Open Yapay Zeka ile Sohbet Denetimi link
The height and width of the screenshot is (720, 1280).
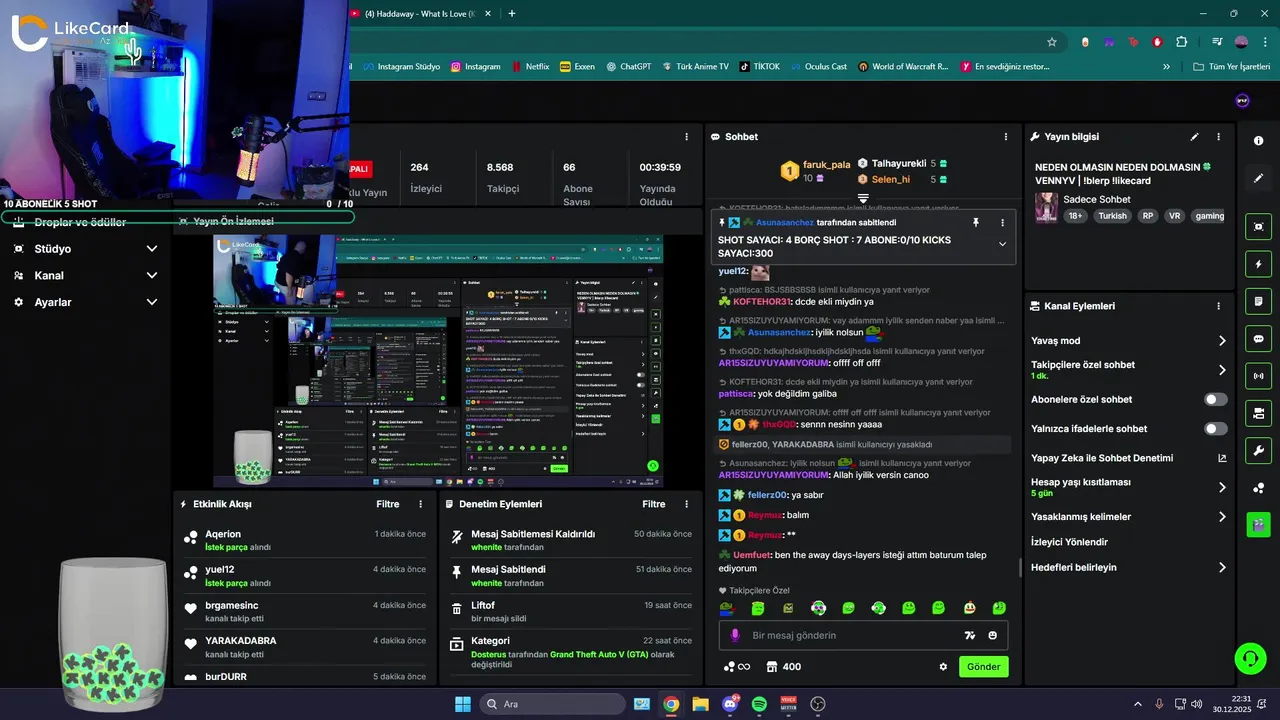point(1129,458)
